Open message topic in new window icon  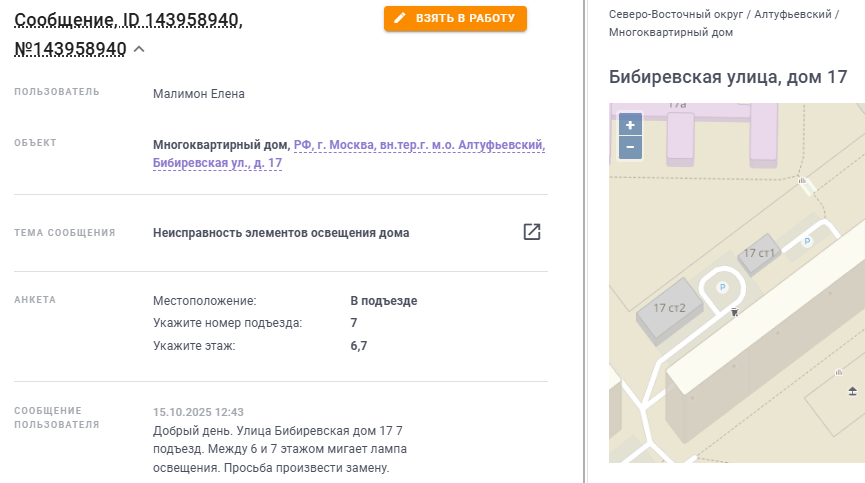click(x=532, y=232)
